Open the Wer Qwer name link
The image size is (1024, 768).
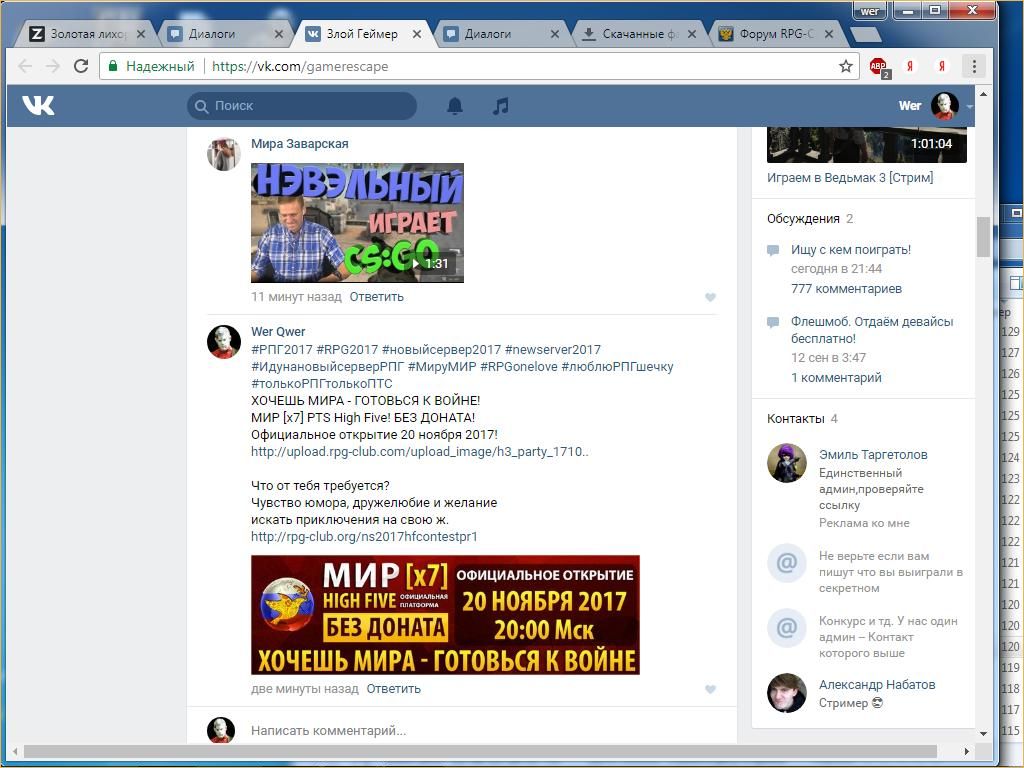[x=278, y=332]
